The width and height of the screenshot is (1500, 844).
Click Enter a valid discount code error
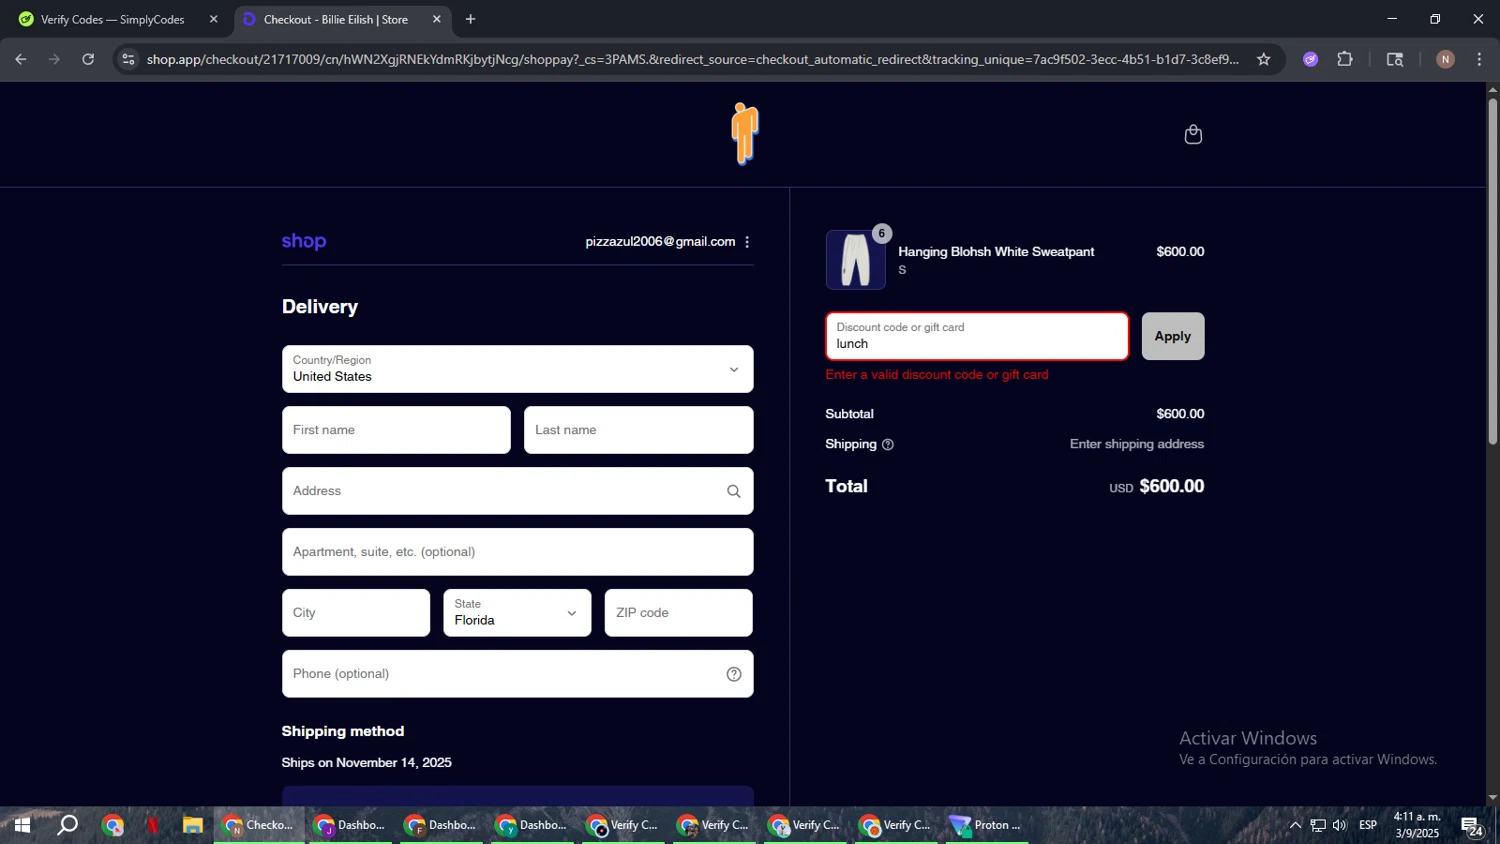[937, 375]
